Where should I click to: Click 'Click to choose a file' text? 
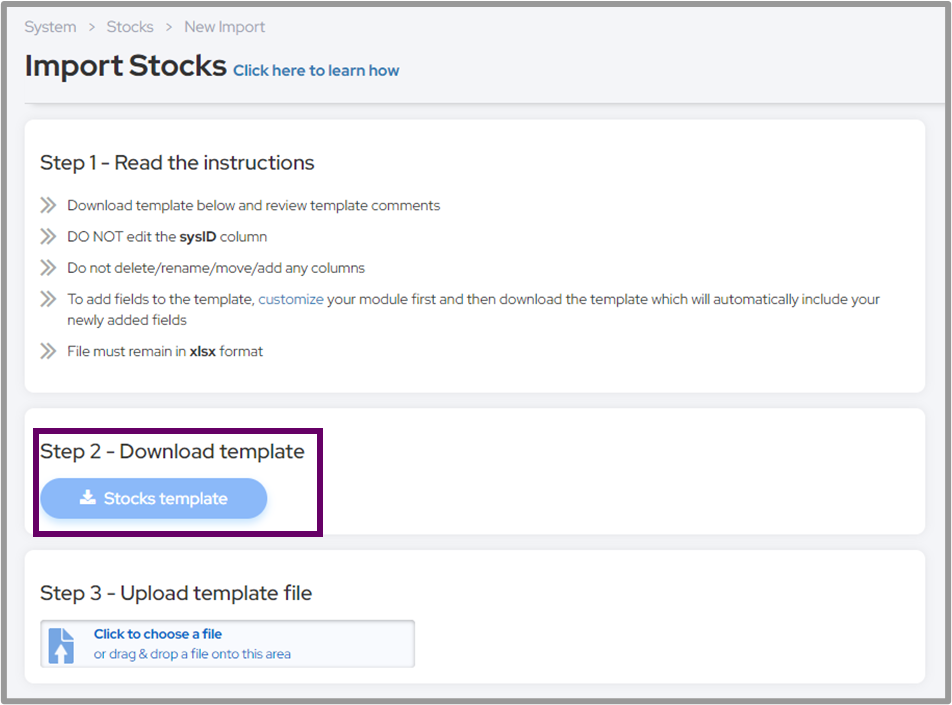pos(158,634)
